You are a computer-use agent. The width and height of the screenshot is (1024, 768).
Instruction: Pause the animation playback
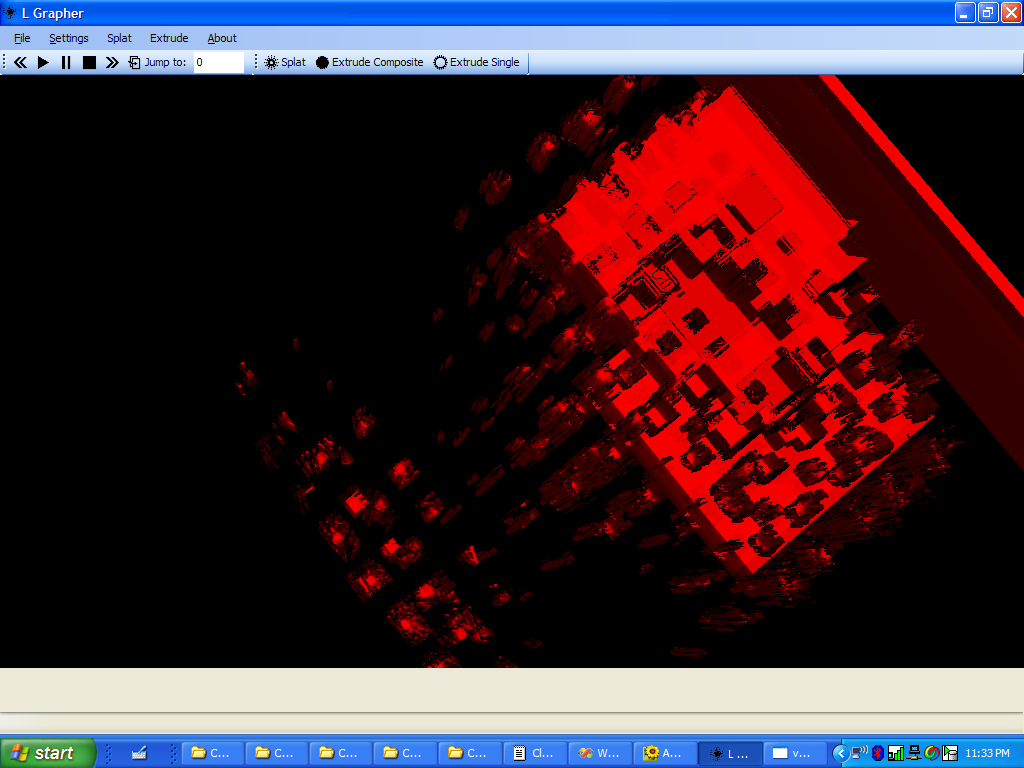pyautogui.click(x=66, y=62)
